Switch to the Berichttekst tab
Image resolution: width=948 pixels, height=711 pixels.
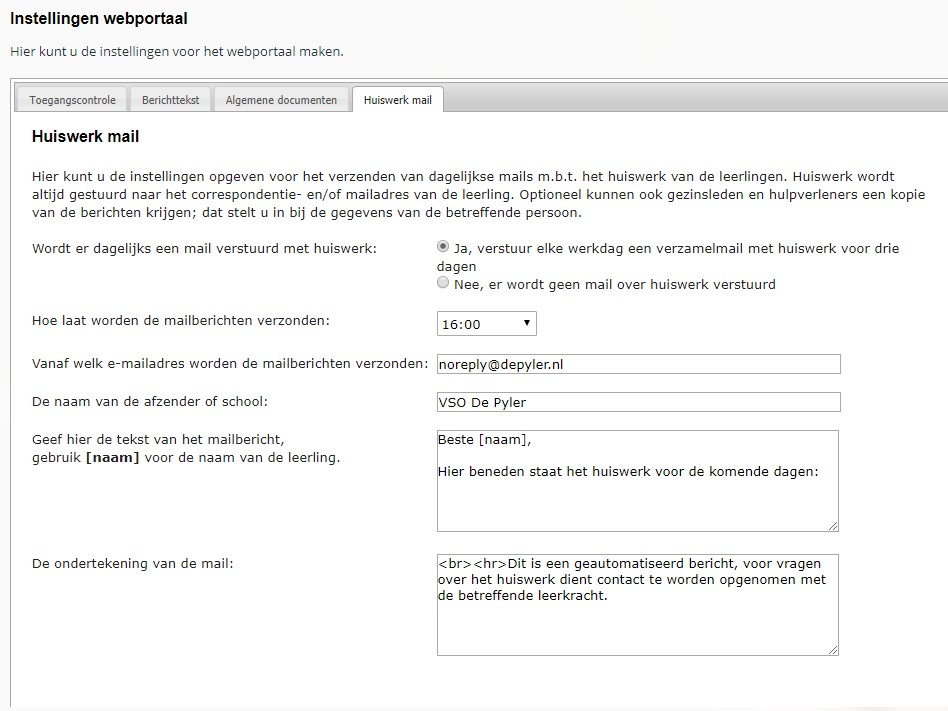coord(170,100)
